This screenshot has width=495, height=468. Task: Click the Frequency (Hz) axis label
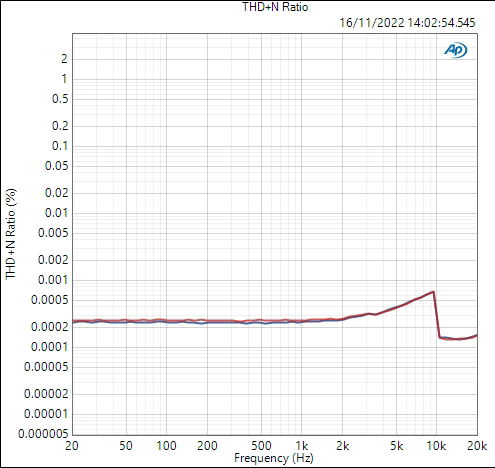[274, 458]
